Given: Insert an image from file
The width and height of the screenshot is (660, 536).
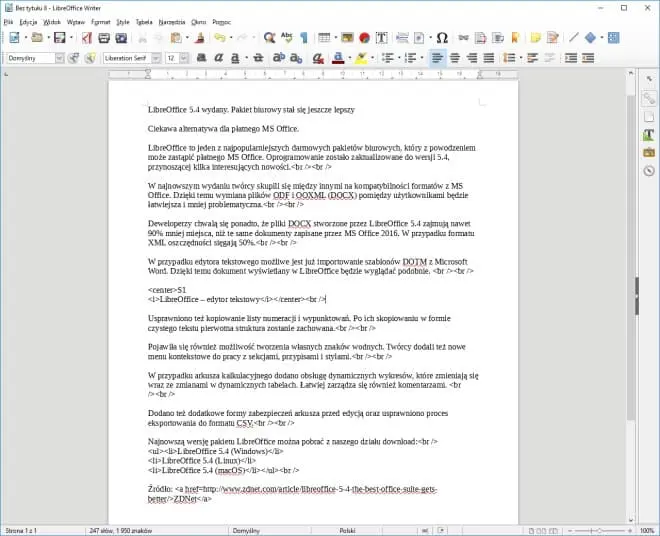Looking at the screenshot, I should pyautogui.click(x=347, y=38).
